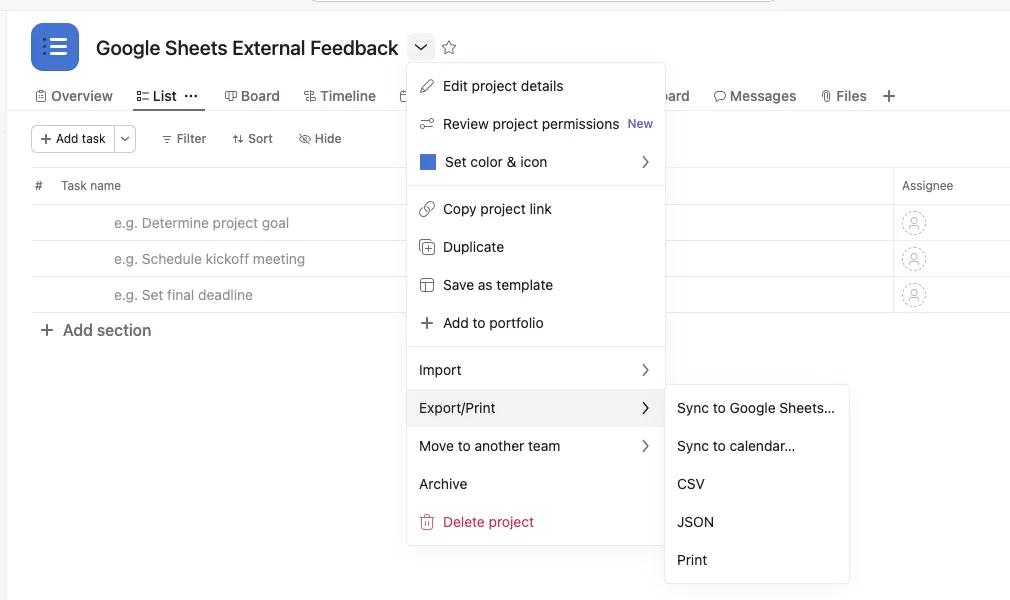Expand Move to another team submenu
The width and height of the screenshot is (1010, 600).
pos(535,446)
